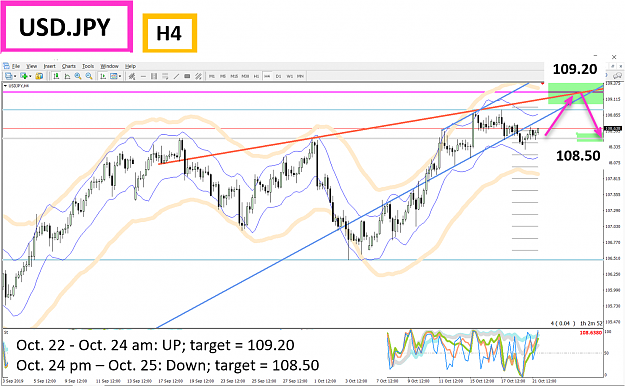
Task: Switch chart to M30 timeframe
Action: tap(245, 76)
